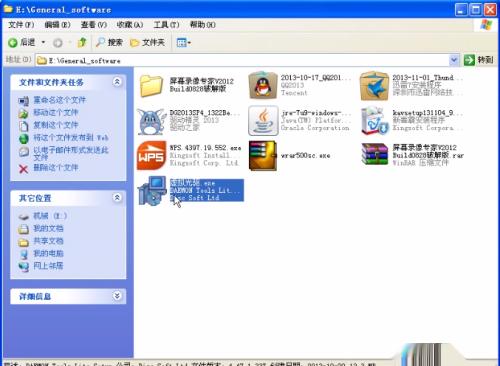The image size is (500, 366).
Task: Click 网上邻居 icon in 其它位置
Action: point(24,267)
